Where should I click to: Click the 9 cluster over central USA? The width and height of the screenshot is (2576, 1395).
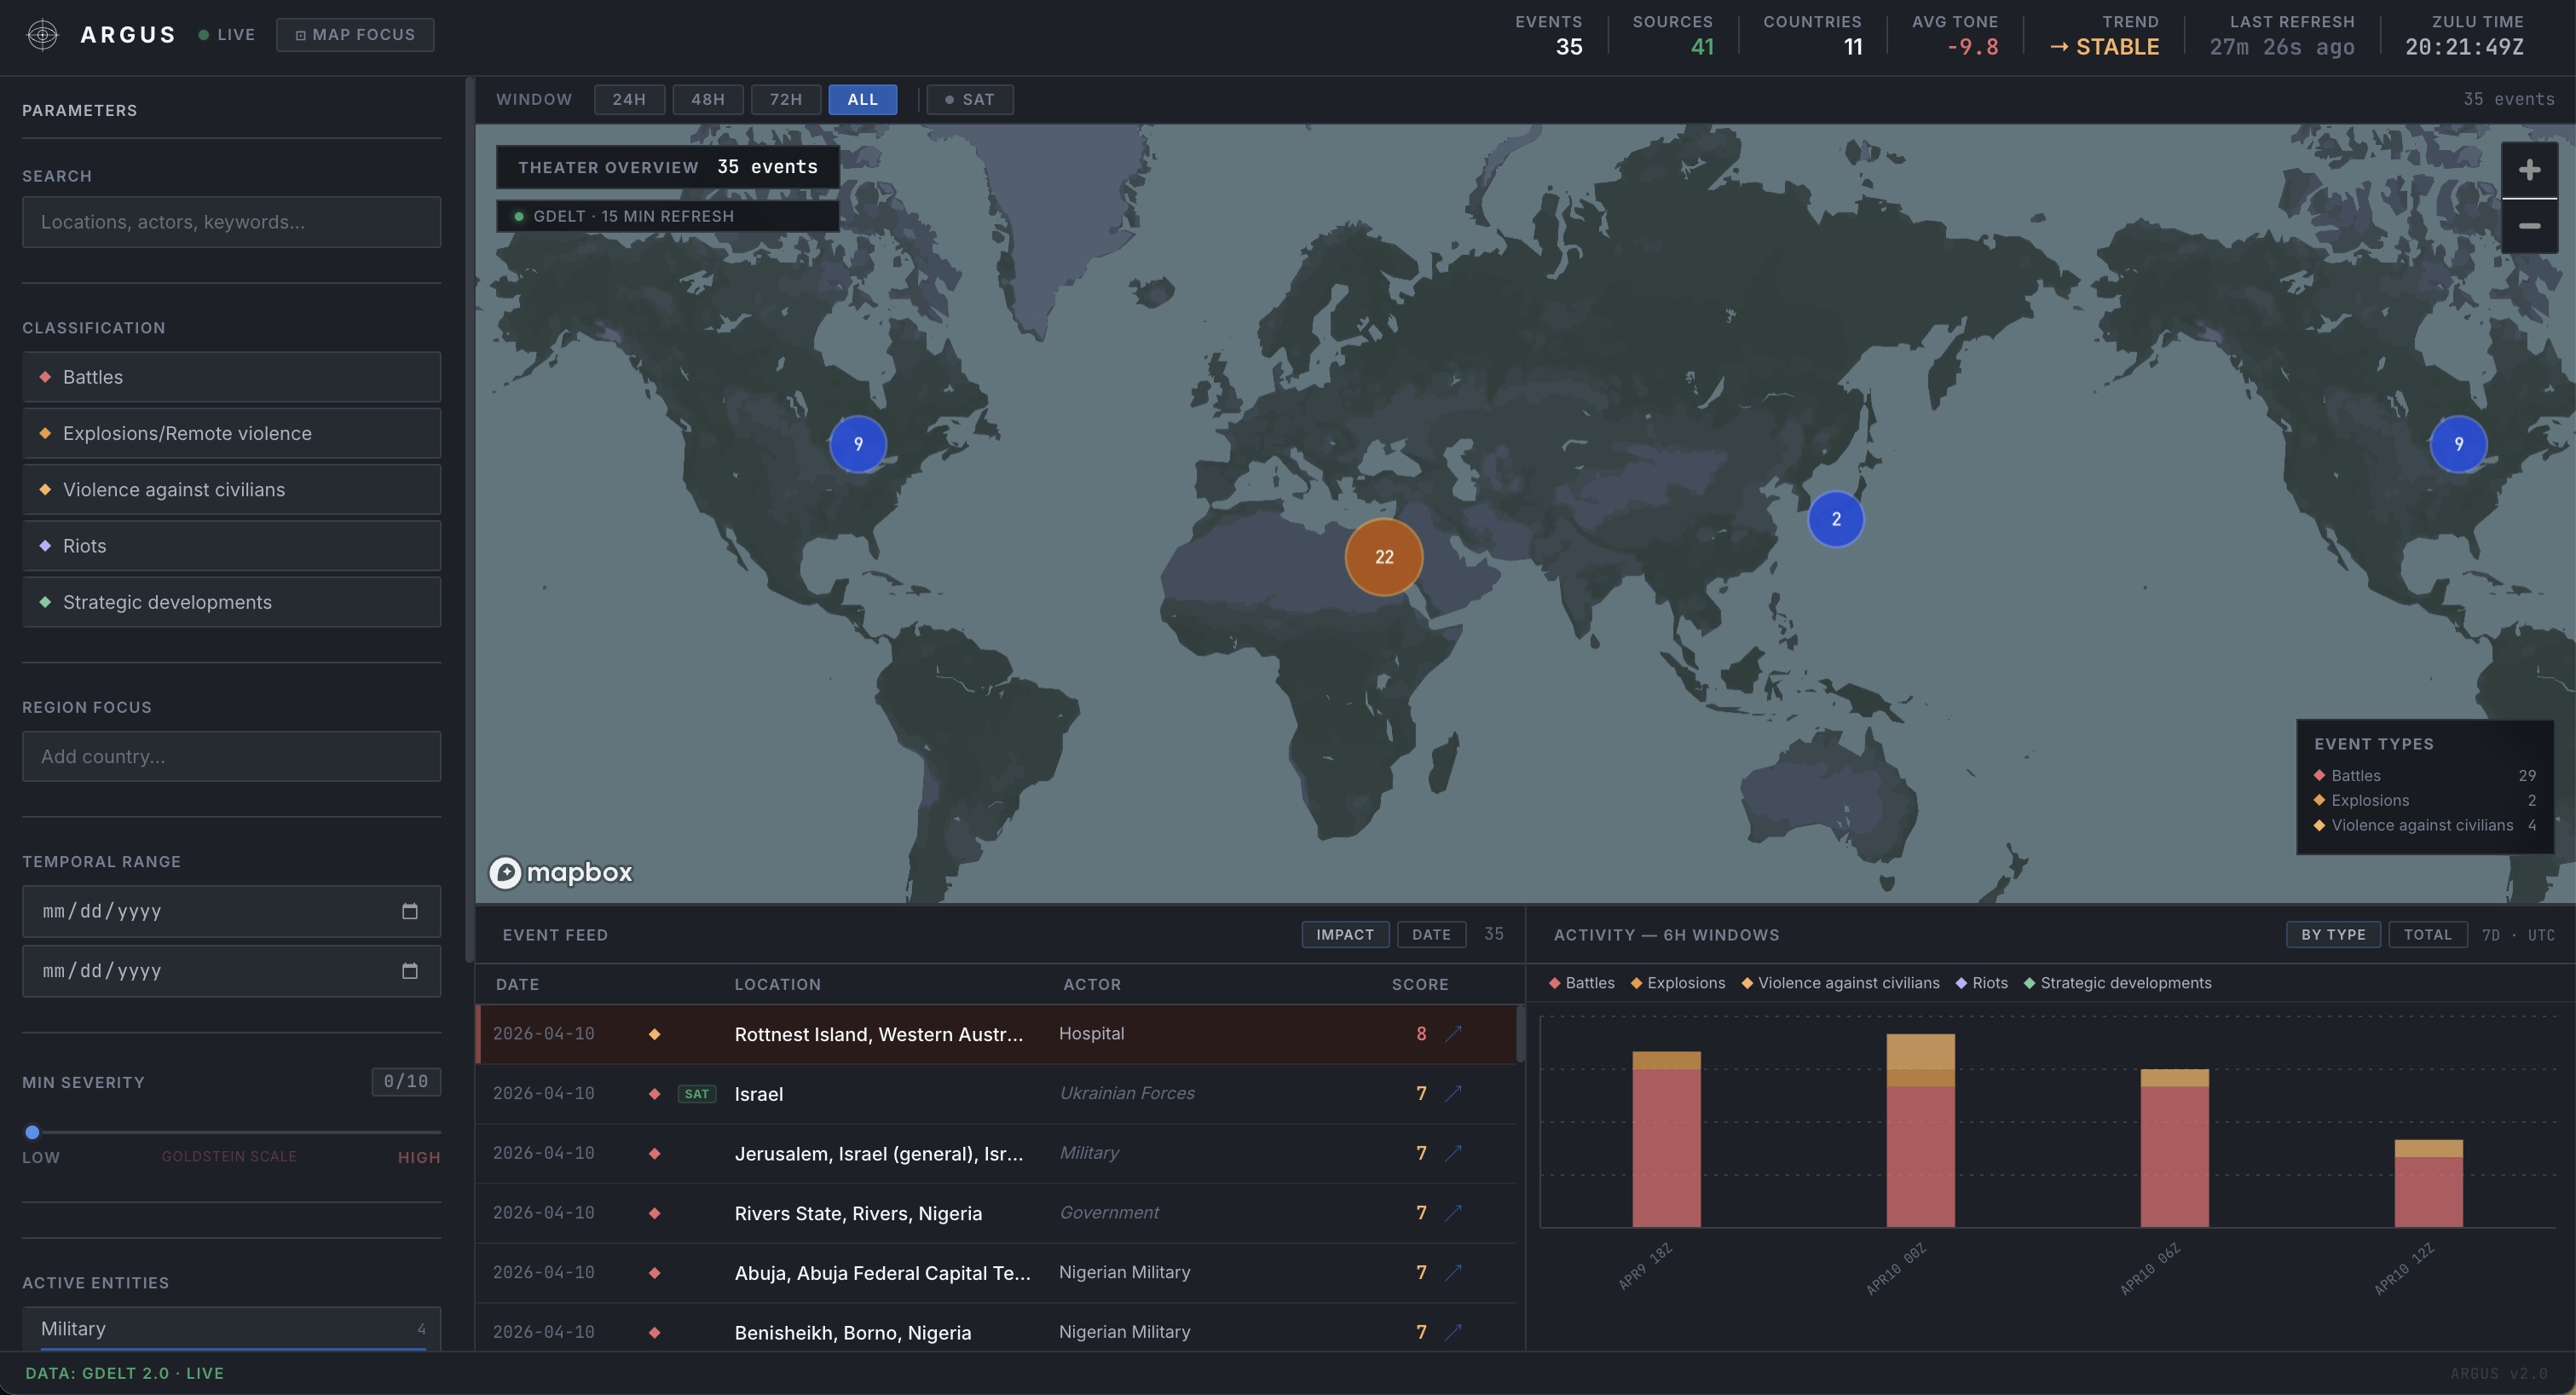pyautogui.click(x=858, y=444)
